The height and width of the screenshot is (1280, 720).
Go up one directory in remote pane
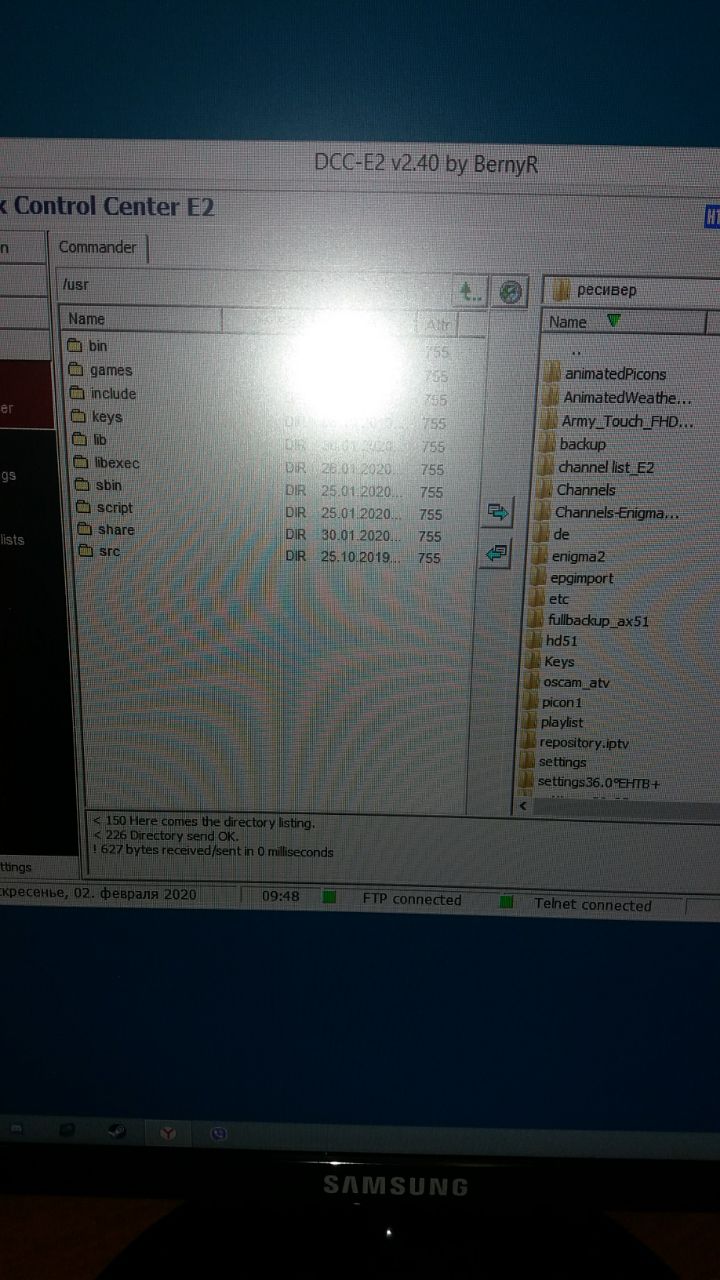470,292
